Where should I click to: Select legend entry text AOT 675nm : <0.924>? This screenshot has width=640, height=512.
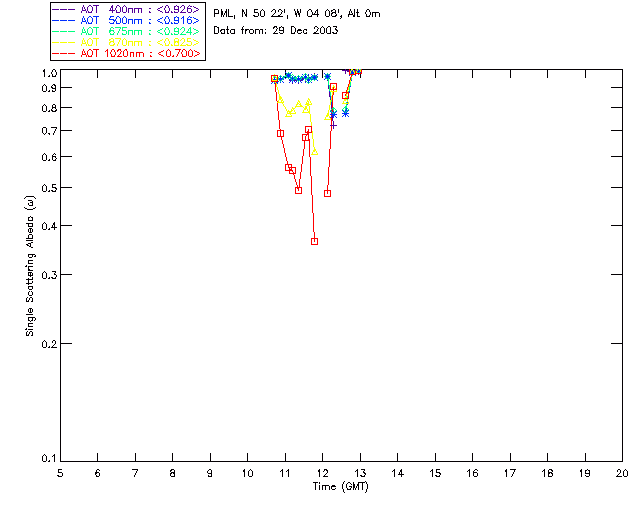coord(140,31)
